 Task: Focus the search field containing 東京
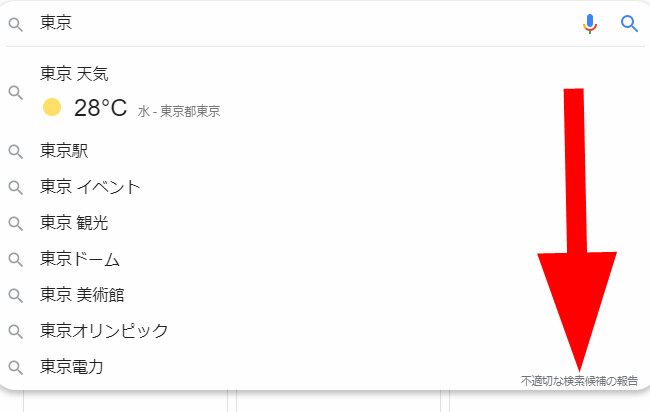tap(300, 23)
